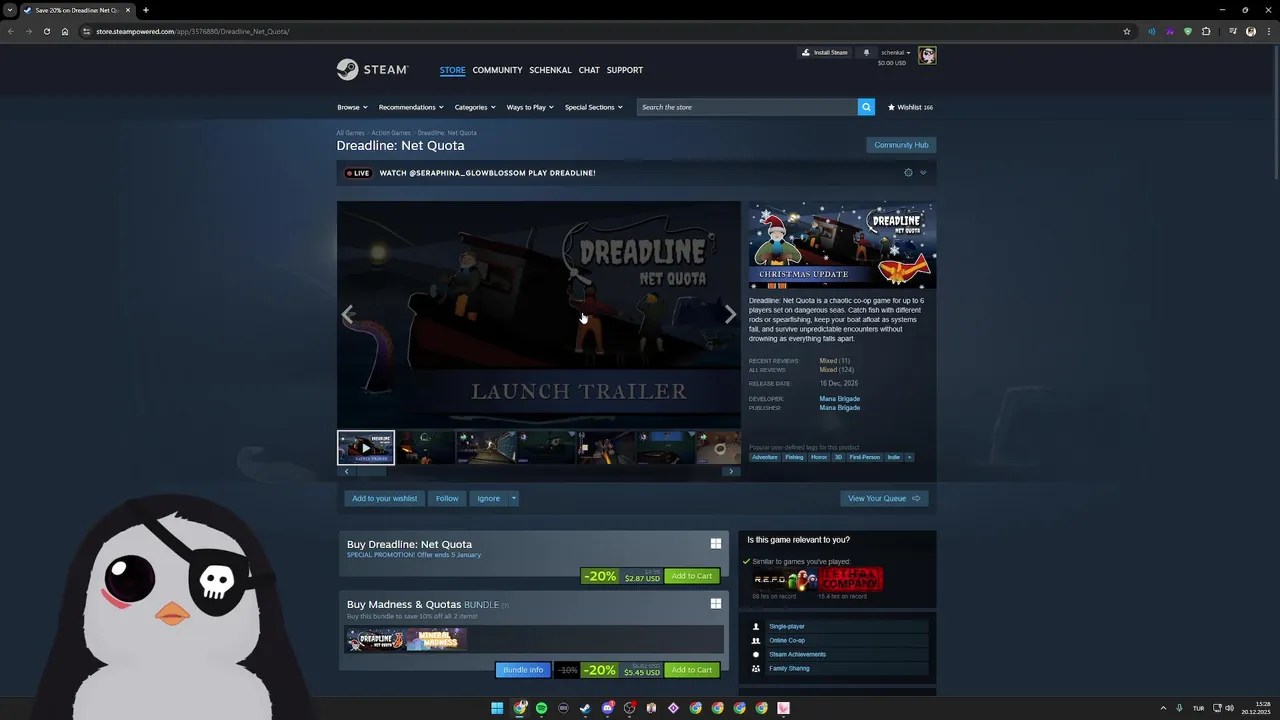Open the arrow dropdown beside the Ignore button
Screen dimensions: 1280x720
tap(513, 498)
